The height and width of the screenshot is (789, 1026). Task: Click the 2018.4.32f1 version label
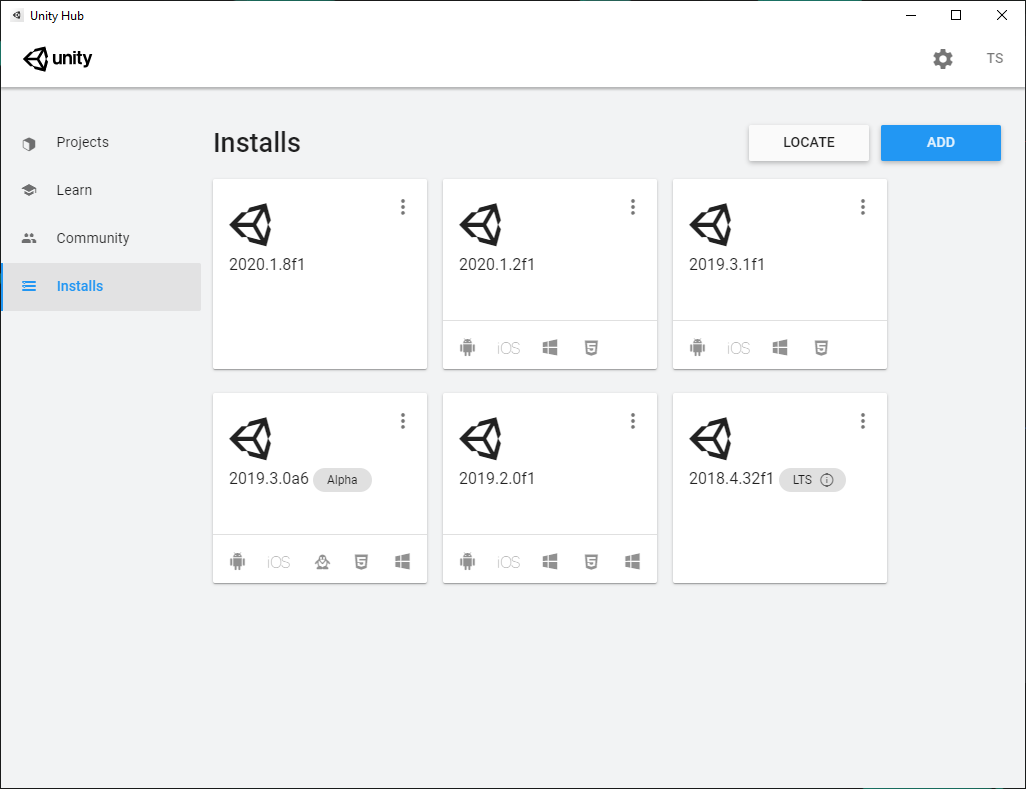coord(731,478)
